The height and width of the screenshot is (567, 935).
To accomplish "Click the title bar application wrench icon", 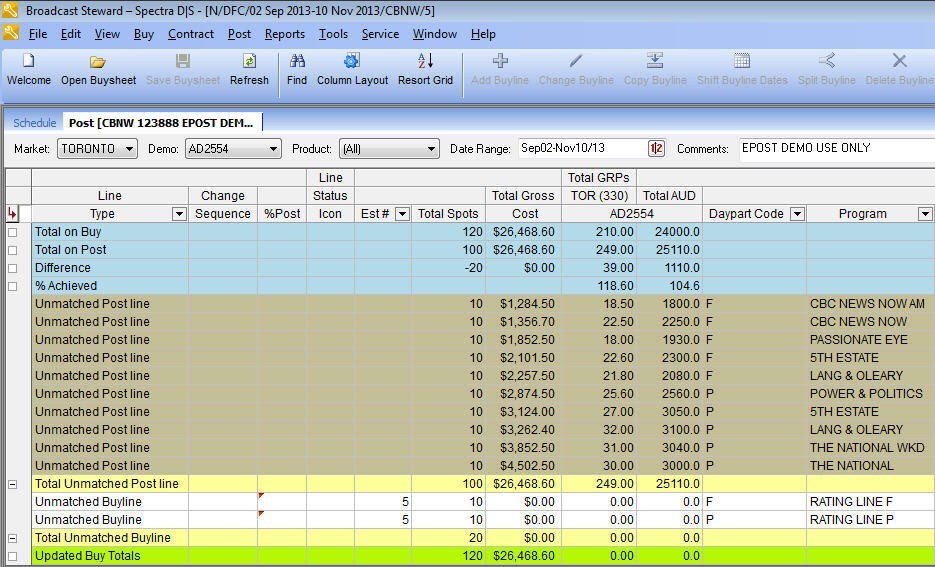I will [10, 10].
